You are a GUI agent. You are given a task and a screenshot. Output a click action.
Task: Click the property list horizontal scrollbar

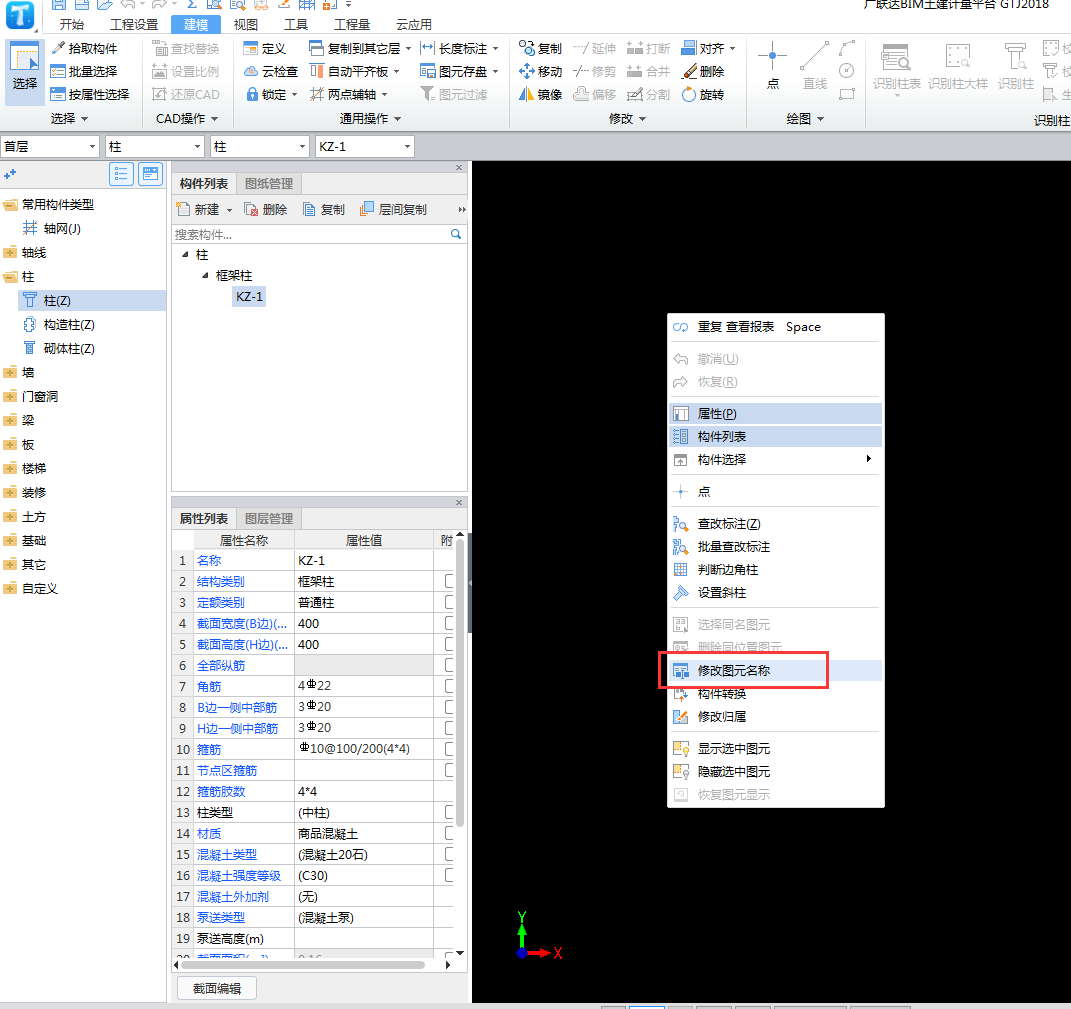click(x=304, y=965)
